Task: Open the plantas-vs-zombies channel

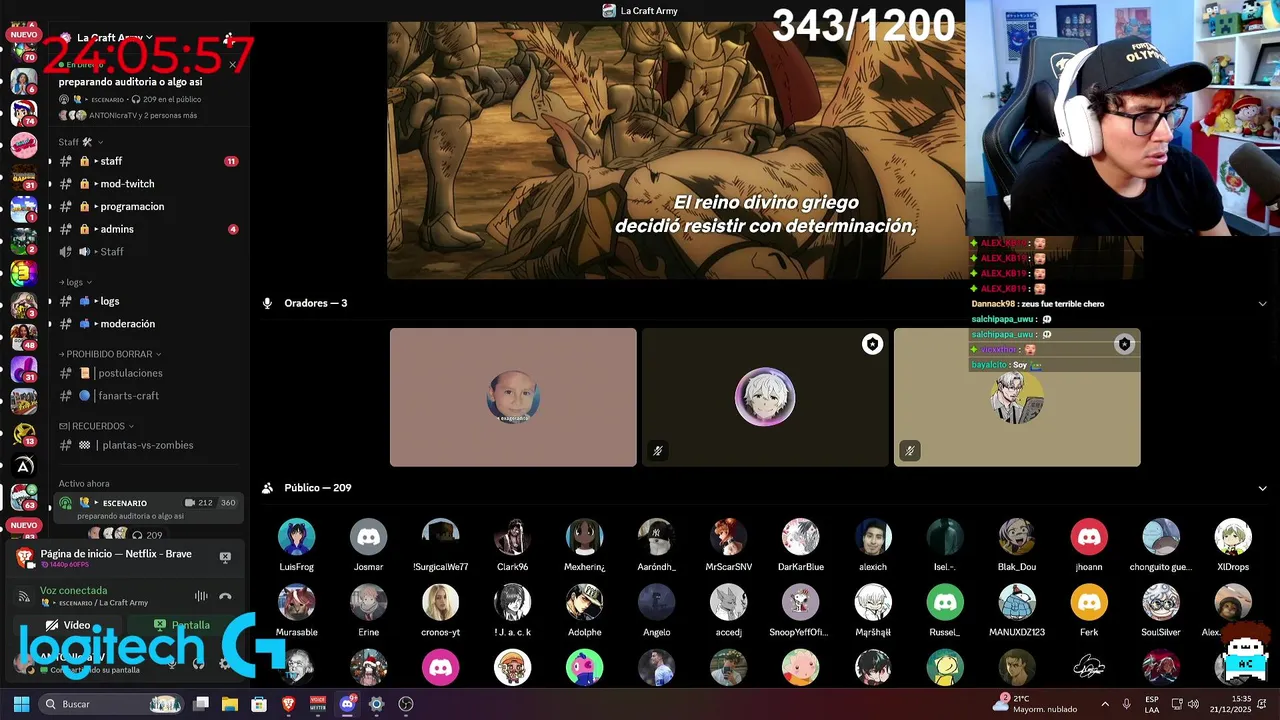Action: point(149,445)
